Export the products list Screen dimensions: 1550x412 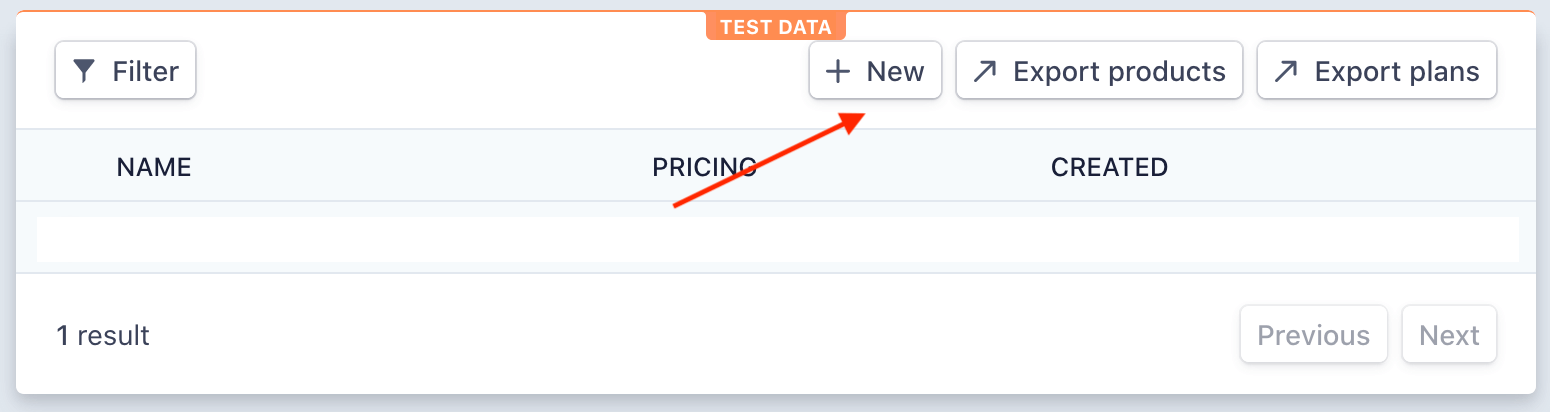[1099, 71]
